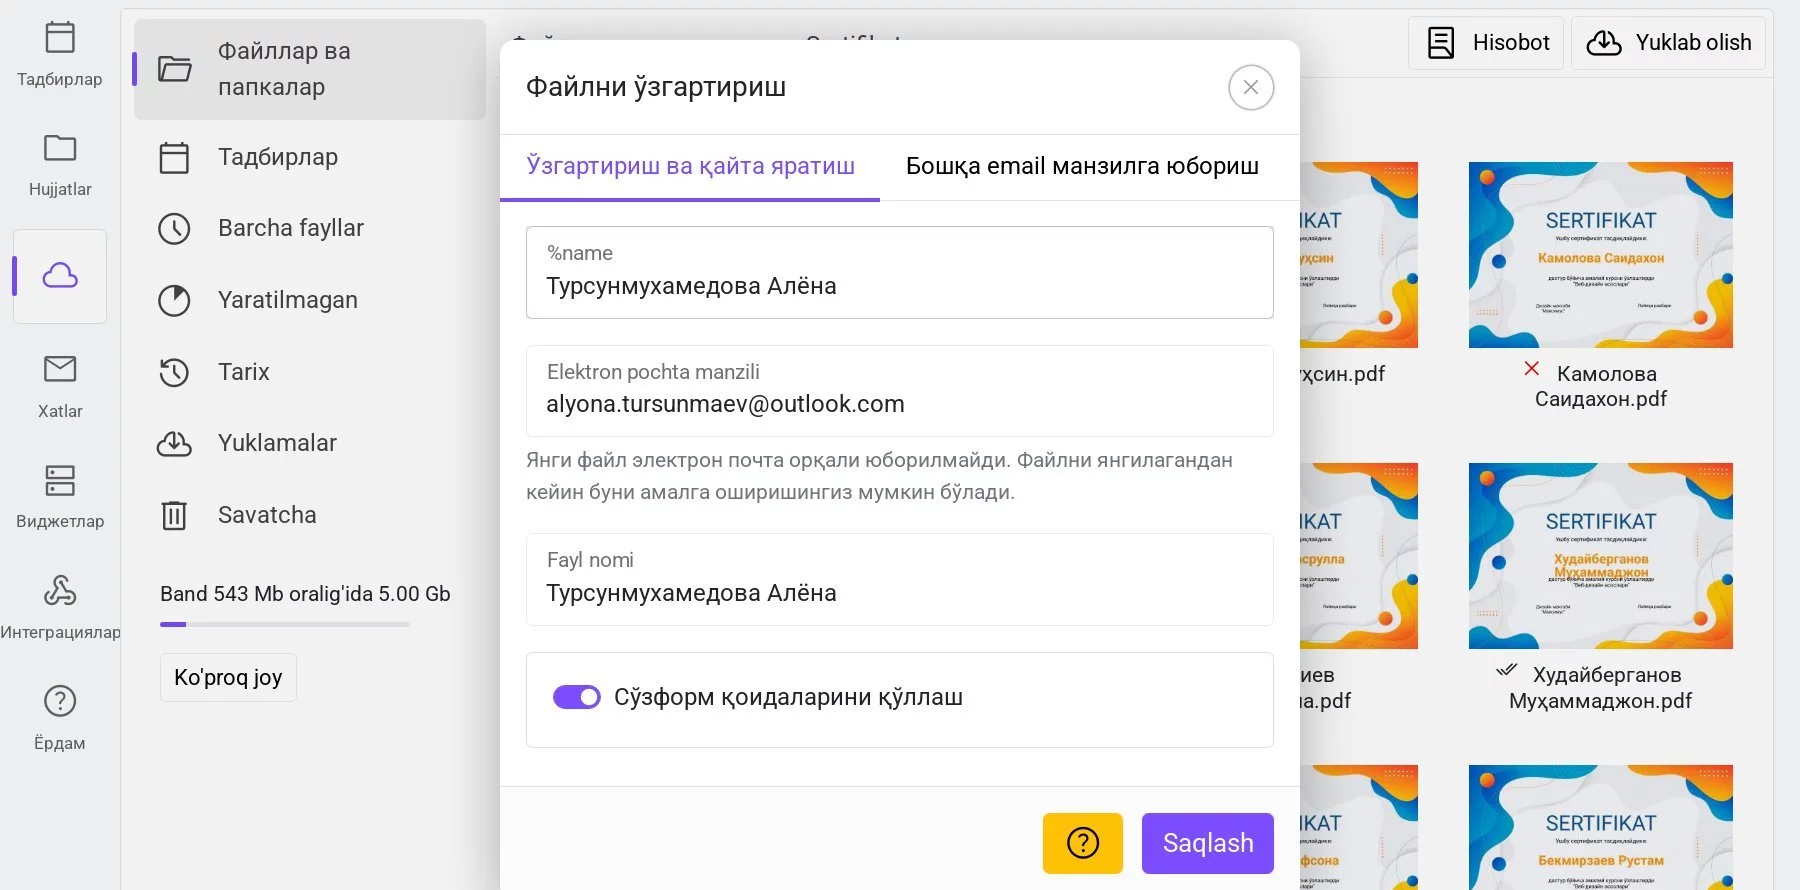Click the Yuklab olish button
1800x890 pixels.
pos(1668,43)
